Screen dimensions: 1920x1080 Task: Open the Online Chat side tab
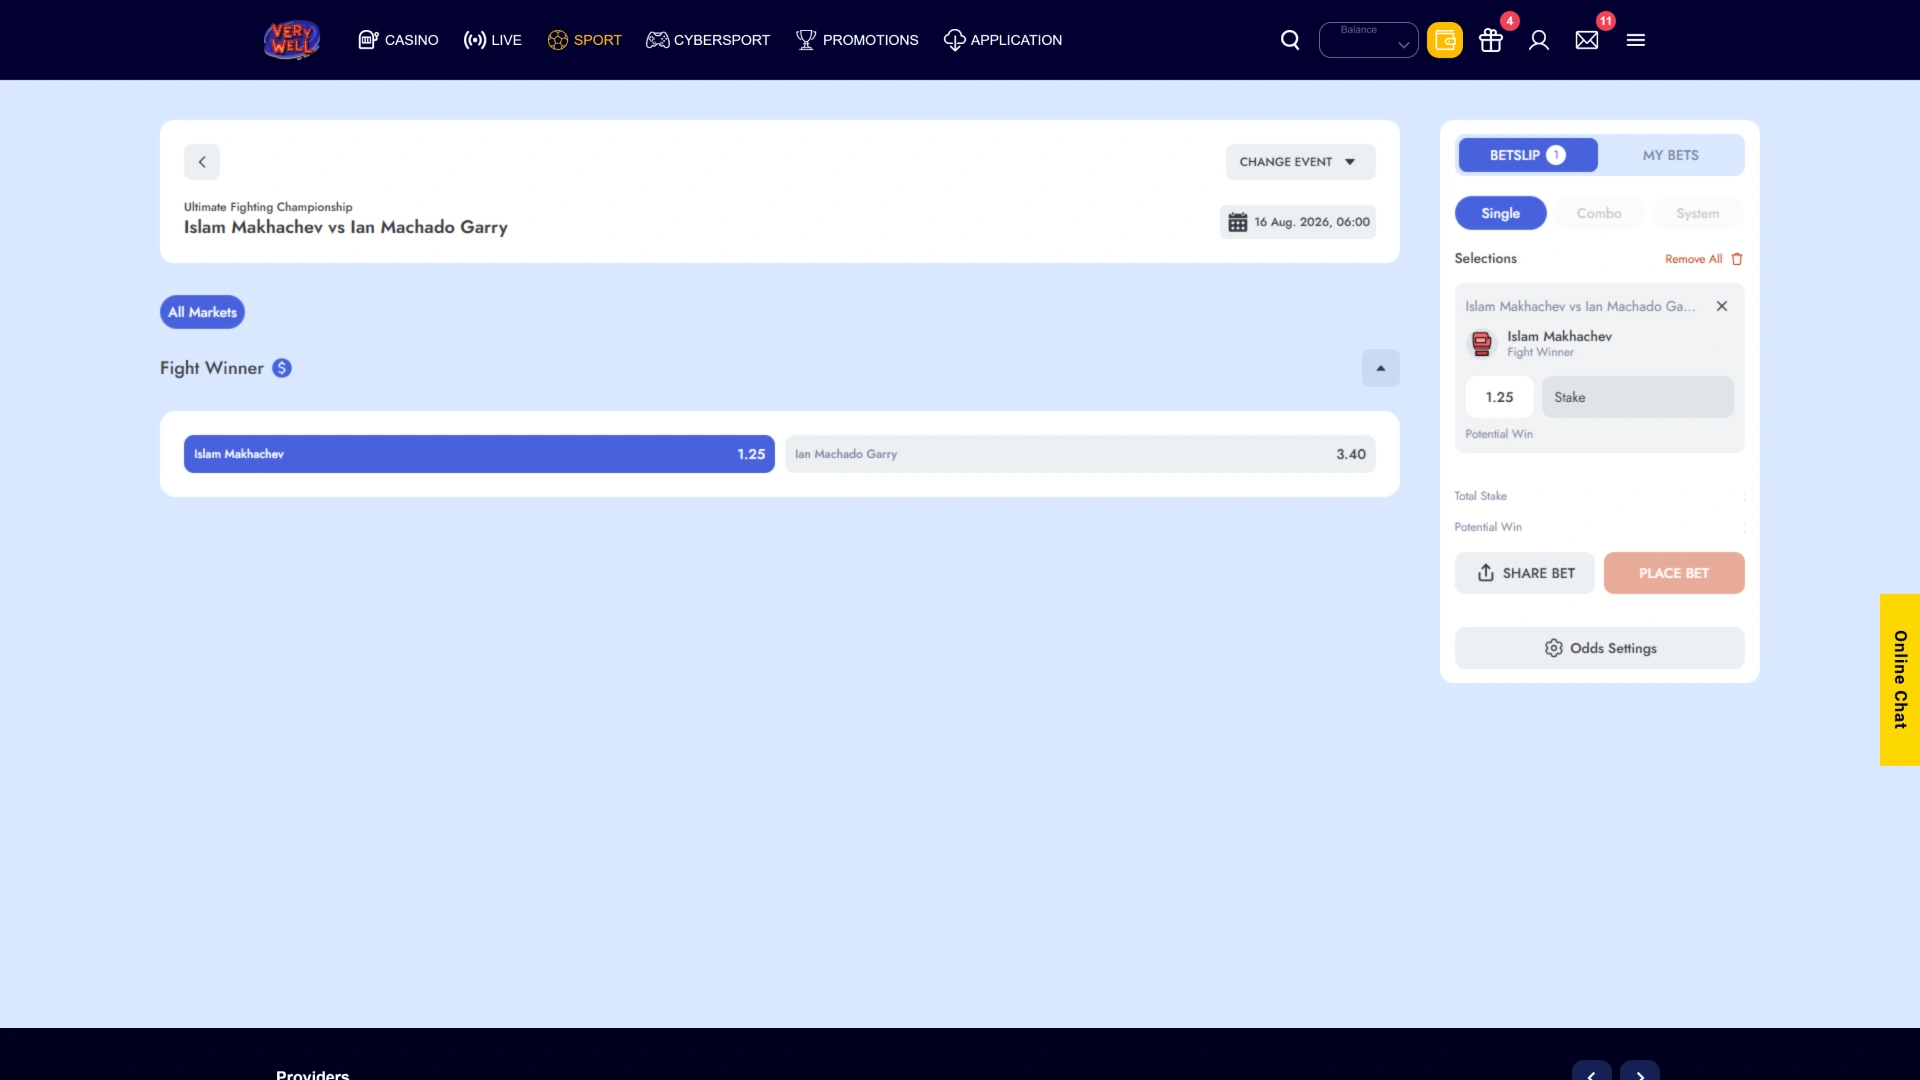[1900, 680]
